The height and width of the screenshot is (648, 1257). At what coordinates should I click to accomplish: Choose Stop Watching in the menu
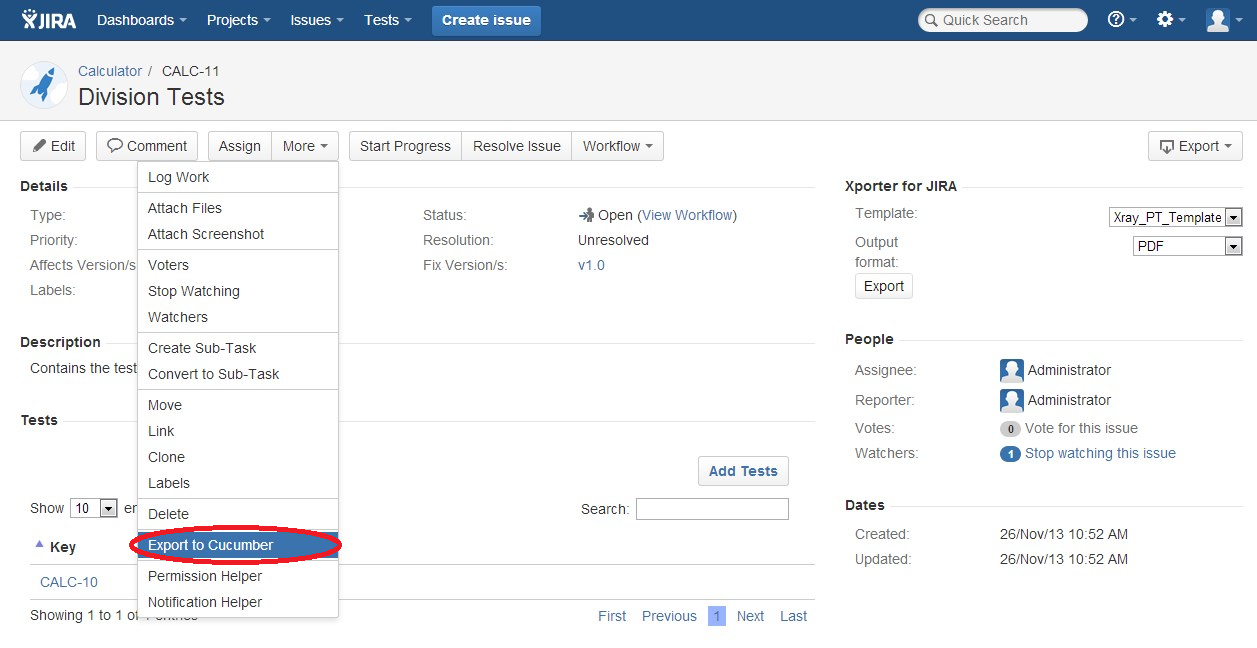coord(238,291)
